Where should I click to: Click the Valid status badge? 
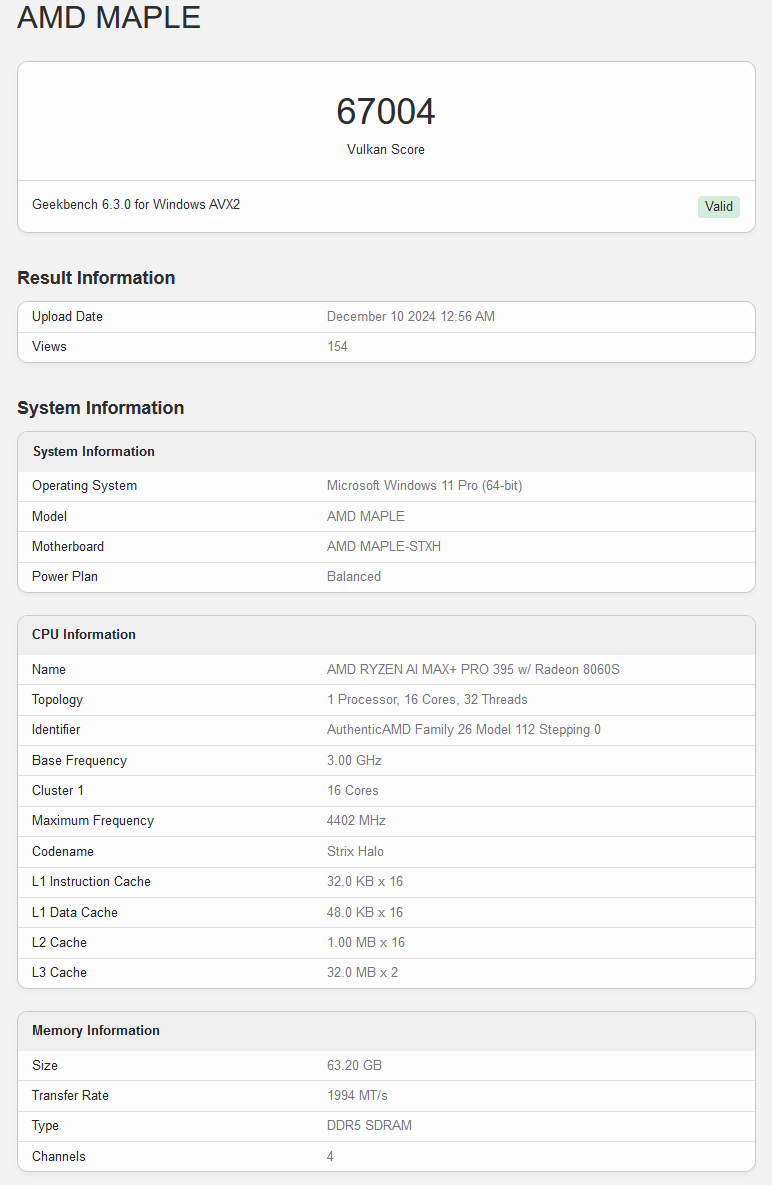tap(718, 207)
